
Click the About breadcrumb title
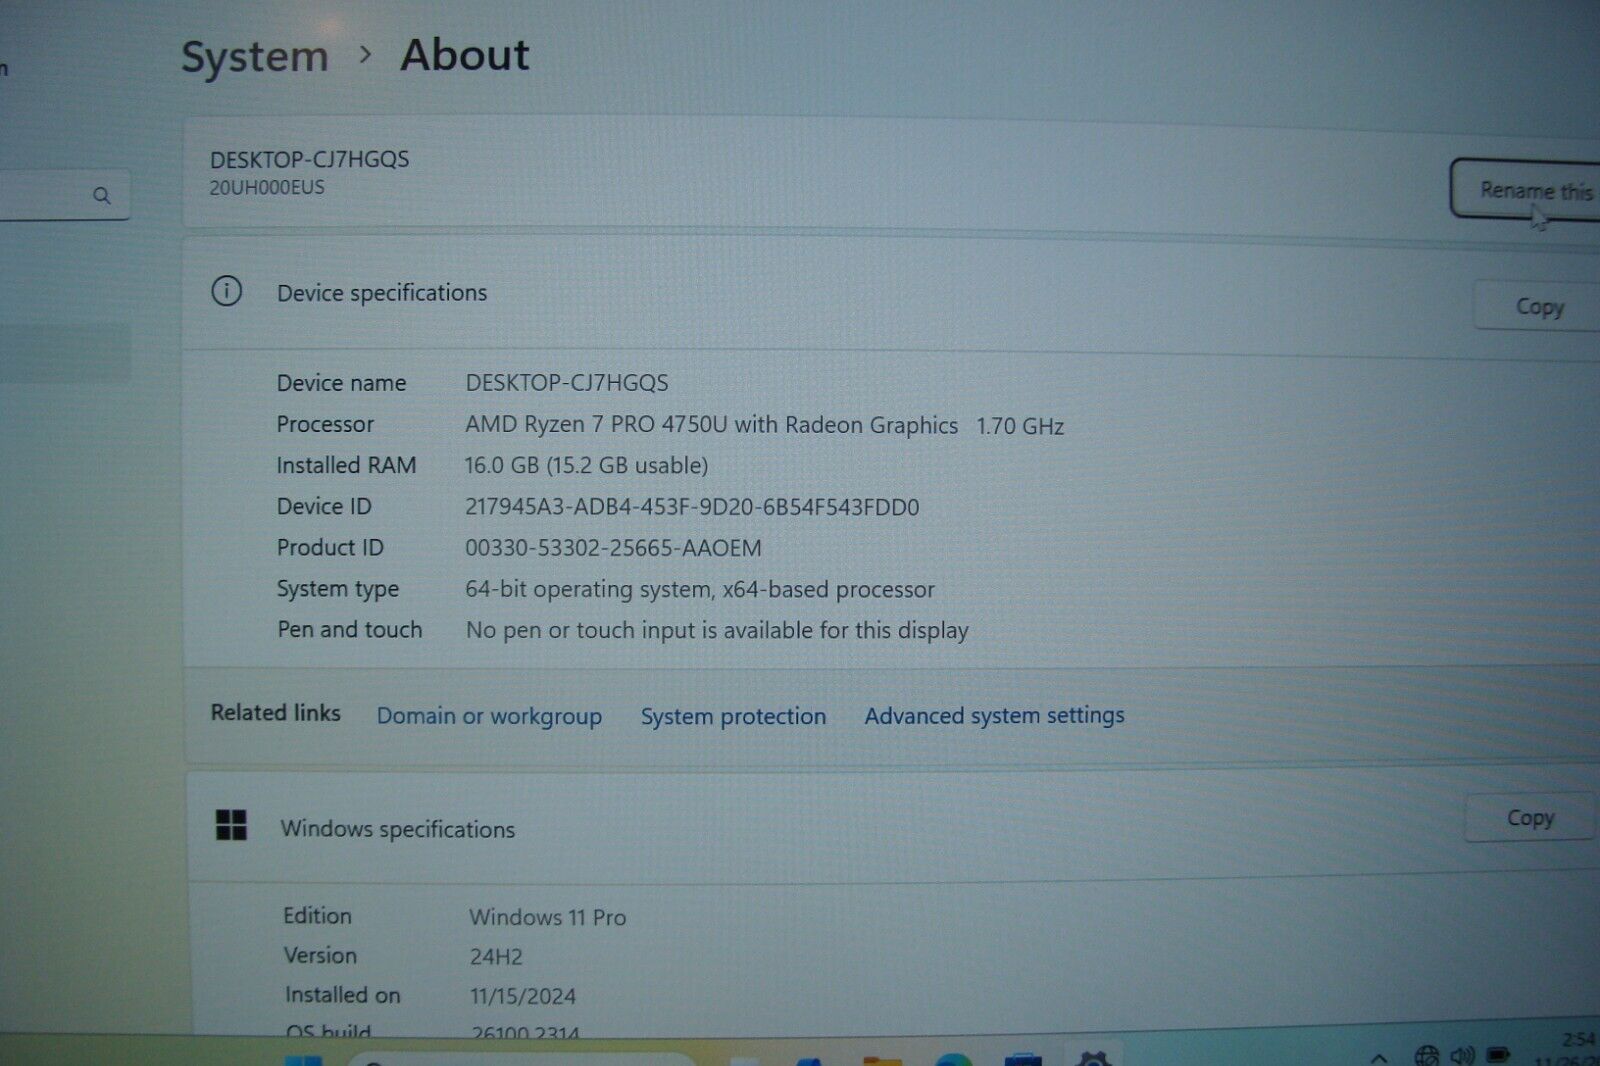(x=465, y=55)
